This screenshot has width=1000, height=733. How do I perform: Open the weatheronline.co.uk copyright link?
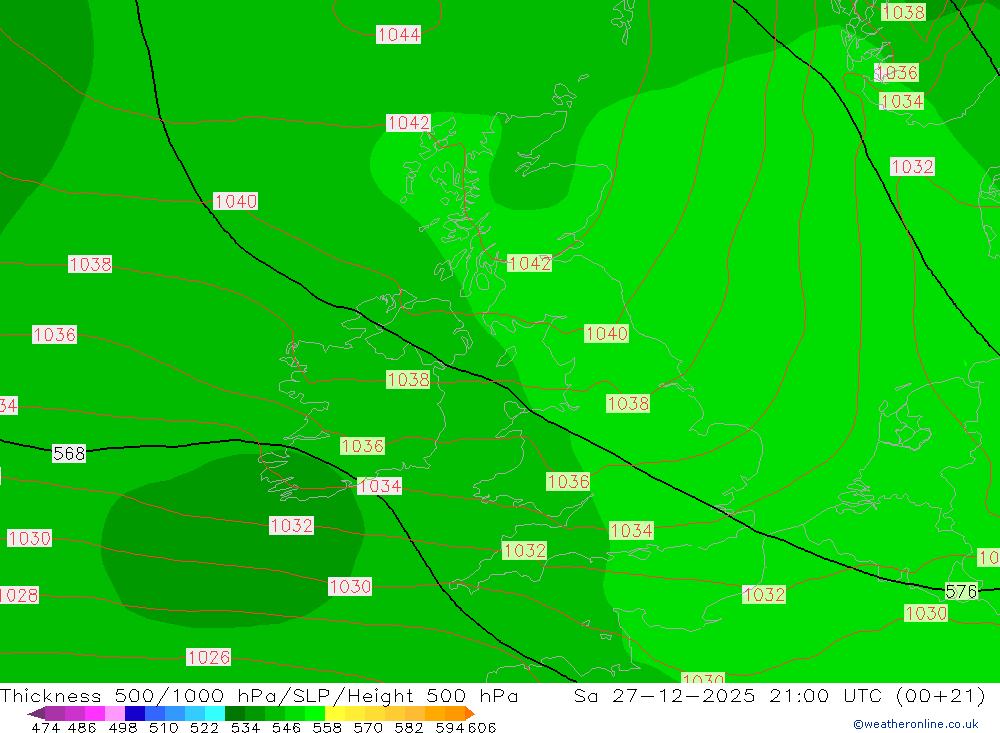916,724
